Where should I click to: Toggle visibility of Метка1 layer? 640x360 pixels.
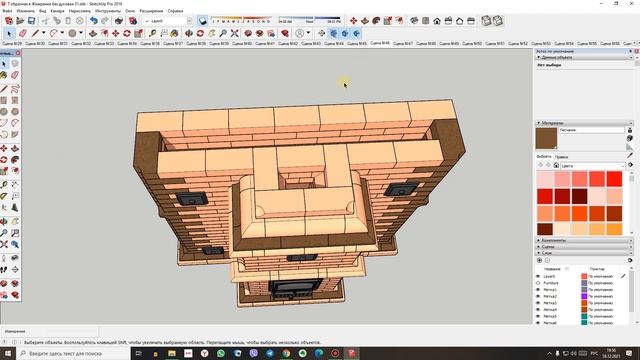pyautogui.click(x=538, y=290)
